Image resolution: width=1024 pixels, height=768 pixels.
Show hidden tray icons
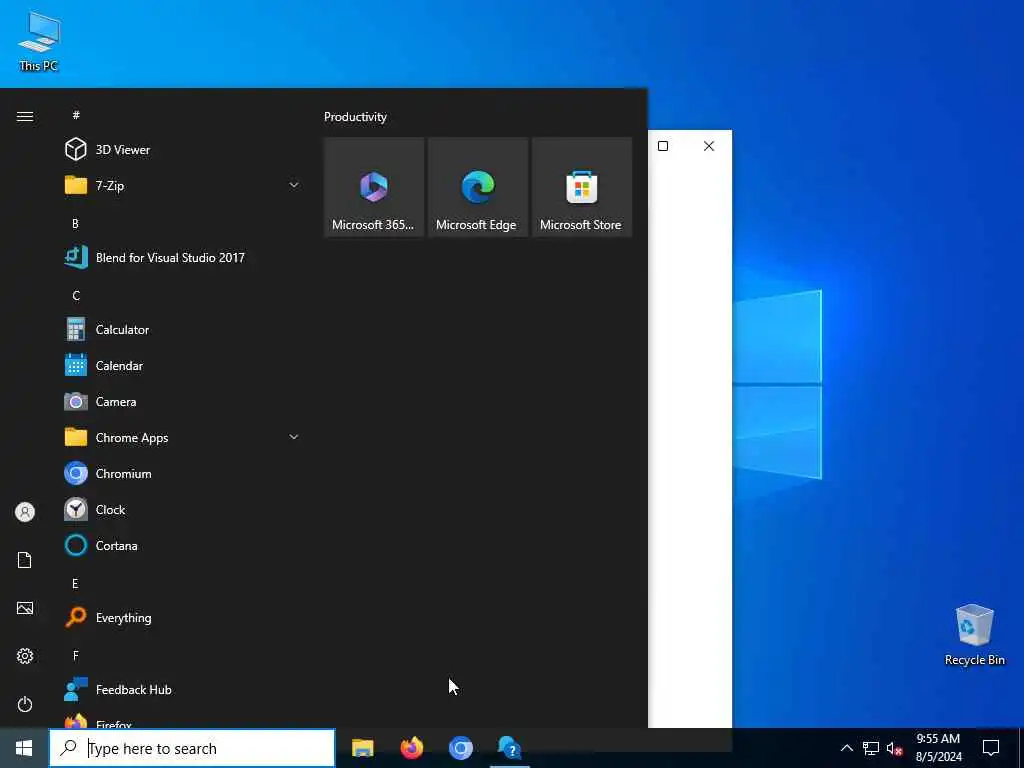tap(846, 748)
